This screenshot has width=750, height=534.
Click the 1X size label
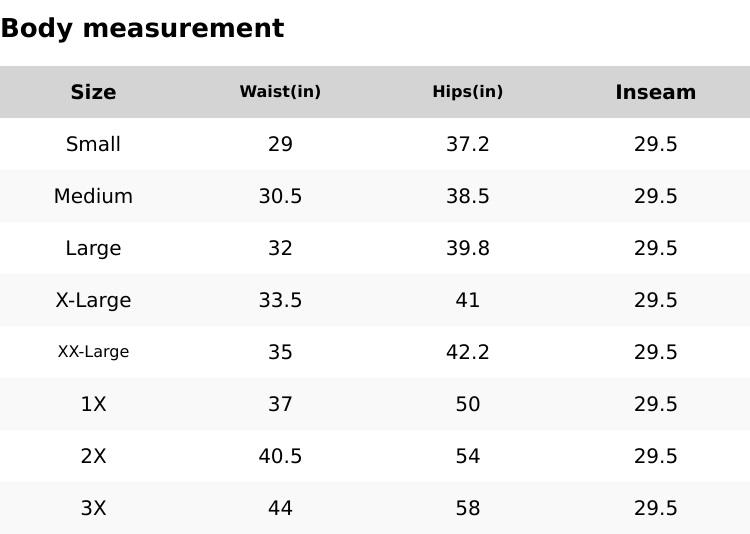tap(93, 404)
